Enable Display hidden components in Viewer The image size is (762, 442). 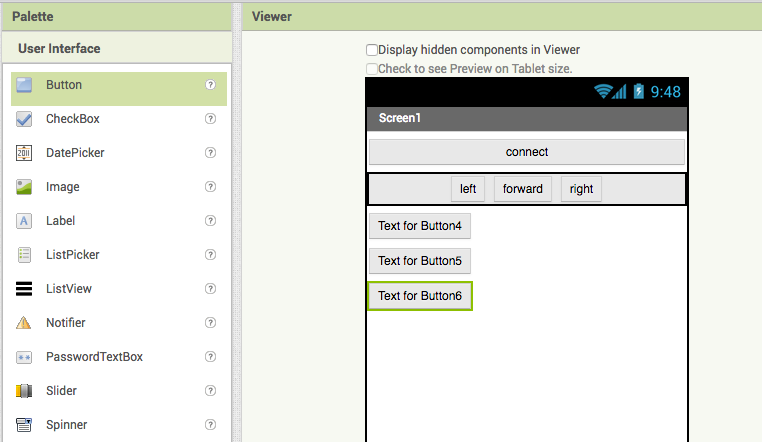coord(372,49)
